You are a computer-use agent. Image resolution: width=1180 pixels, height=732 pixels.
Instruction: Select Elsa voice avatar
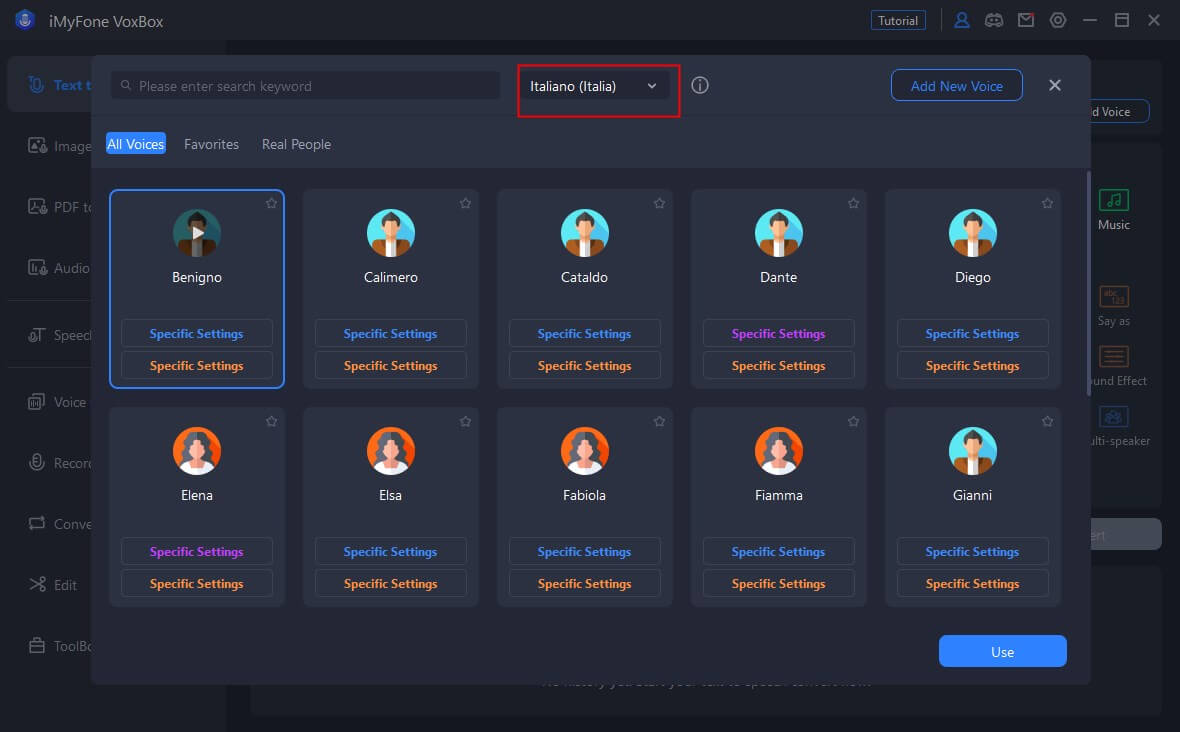pyautogui.click(x=391, y=451)
